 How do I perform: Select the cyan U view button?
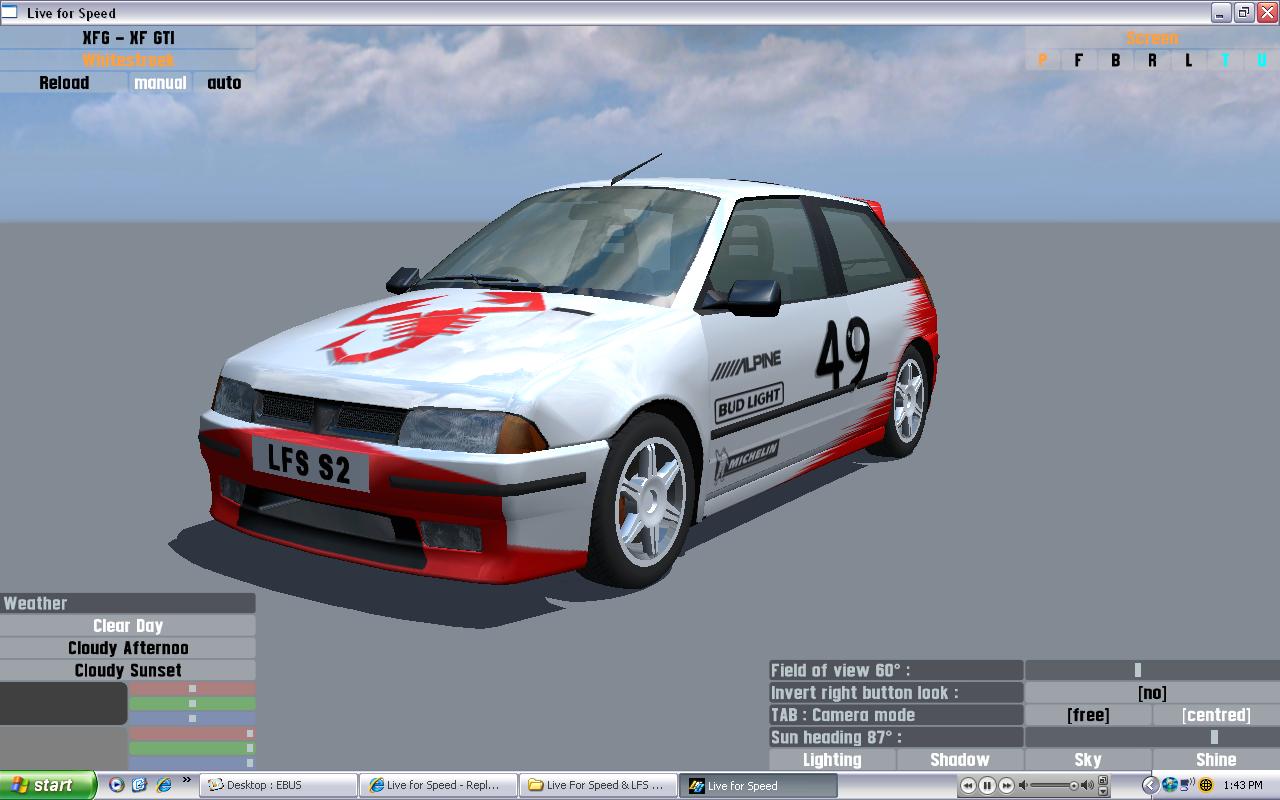tap(1261, 60)
